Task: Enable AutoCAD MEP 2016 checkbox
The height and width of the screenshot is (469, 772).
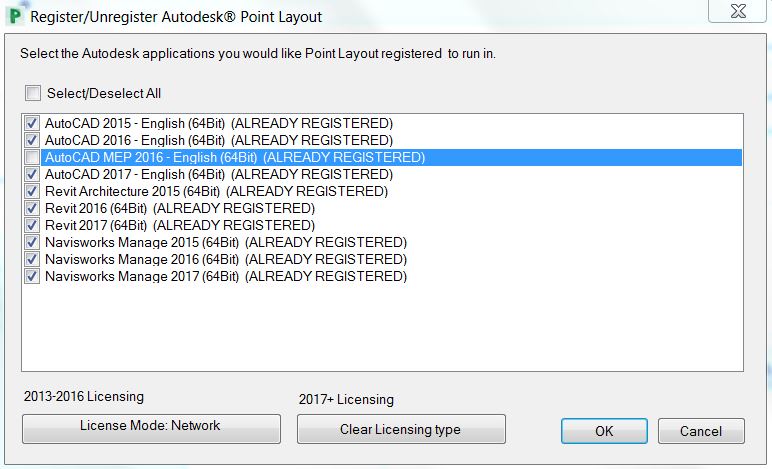Action: (x=32, y=157)
